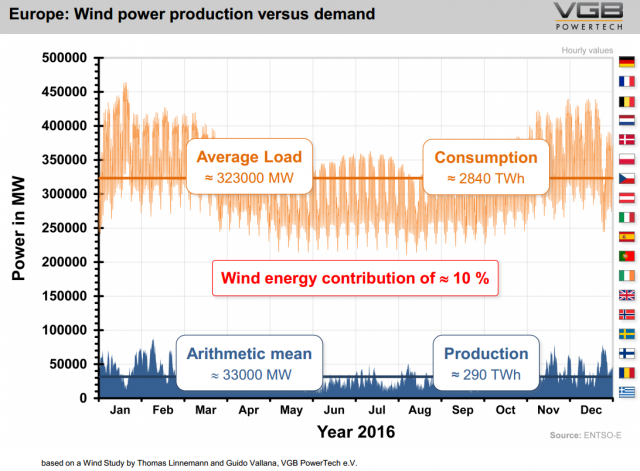Image resolution: width=640 pixels, height=471 pixels.
Task: Click the ENTSO-E source text
Action: tap(578, 435)
